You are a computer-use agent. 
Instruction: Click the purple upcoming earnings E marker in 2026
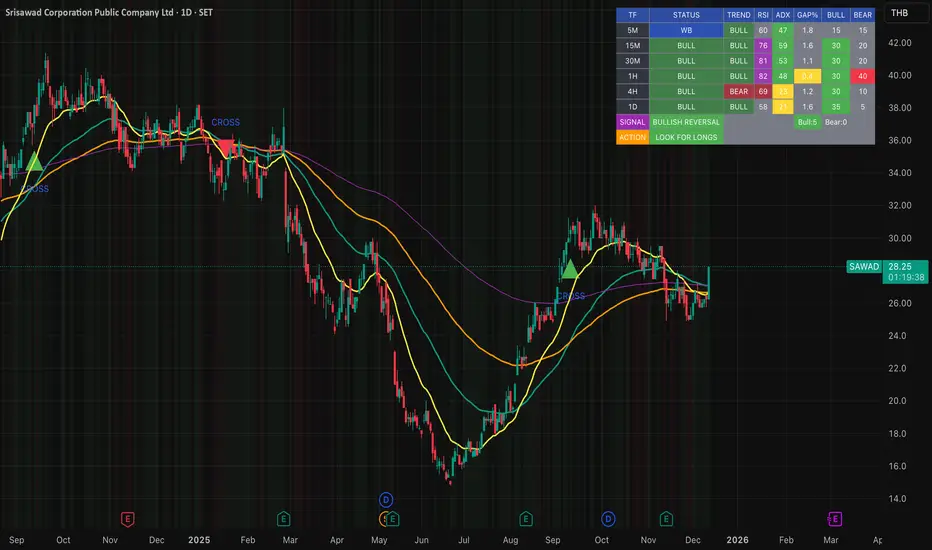click(835, 517)
